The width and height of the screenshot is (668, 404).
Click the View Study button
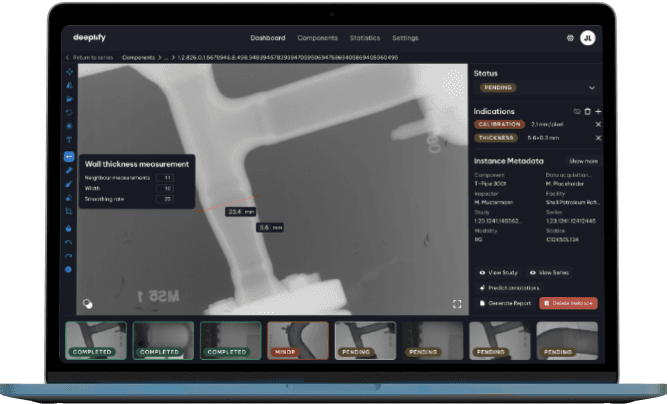coord(498,273)
